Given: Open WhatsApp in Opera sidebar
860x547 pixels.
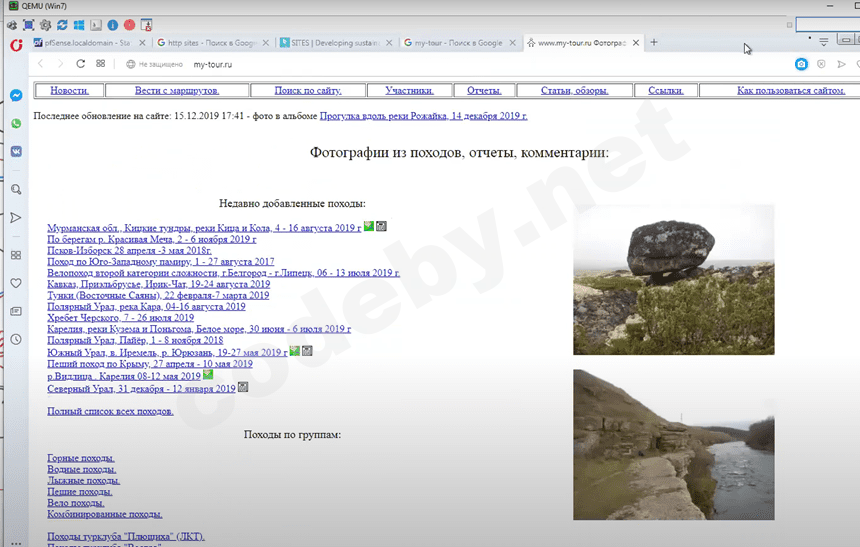Looking at the screenshot, I should (16, 124).
